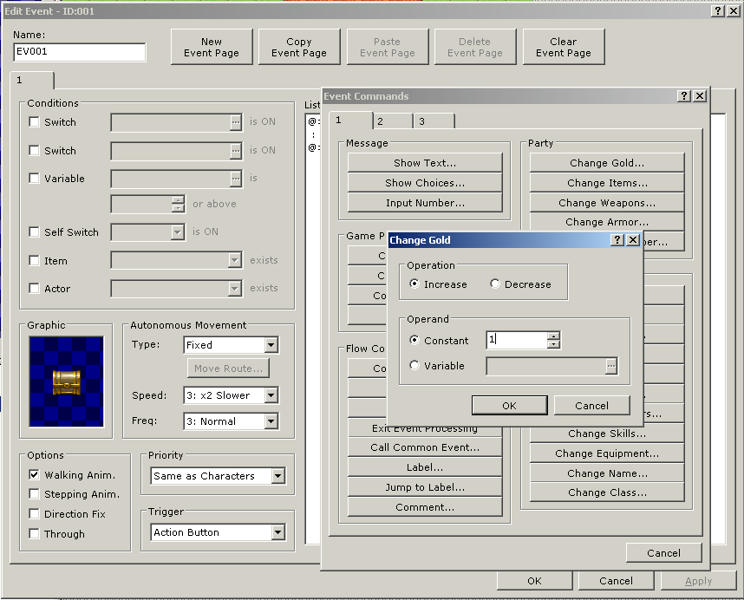Click Jump to Label command
The height and width of the screenshot is (600, 744).
(425, 487)
